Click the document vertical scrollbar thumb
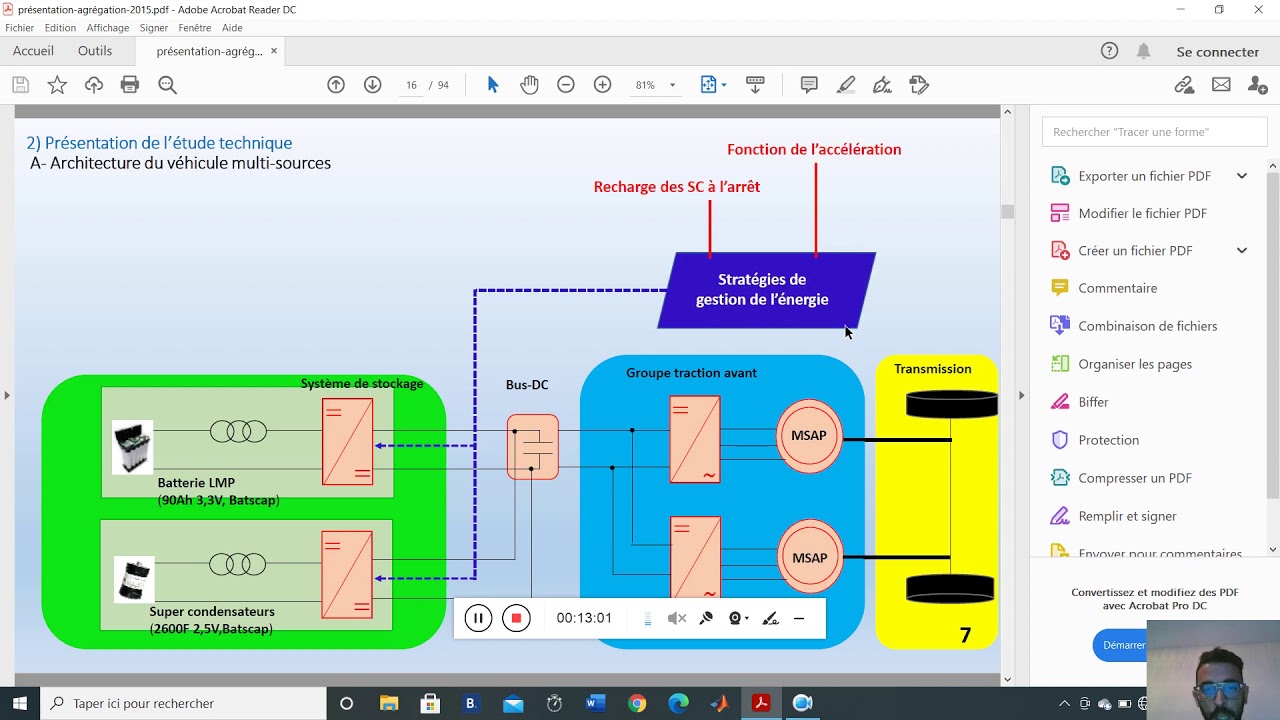 (1007, 211)
